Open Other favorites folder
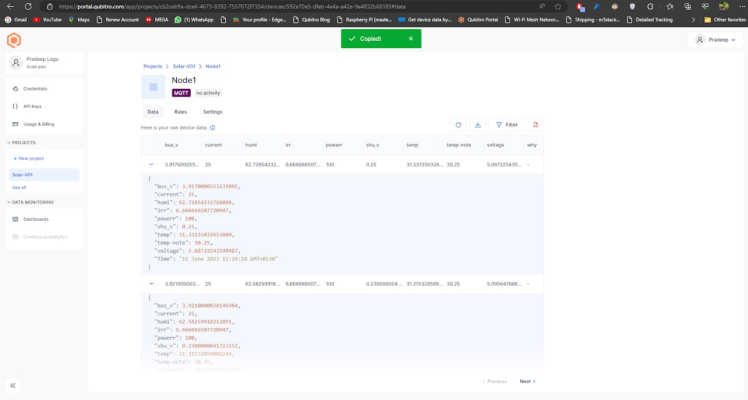 (x=725, y=20)
